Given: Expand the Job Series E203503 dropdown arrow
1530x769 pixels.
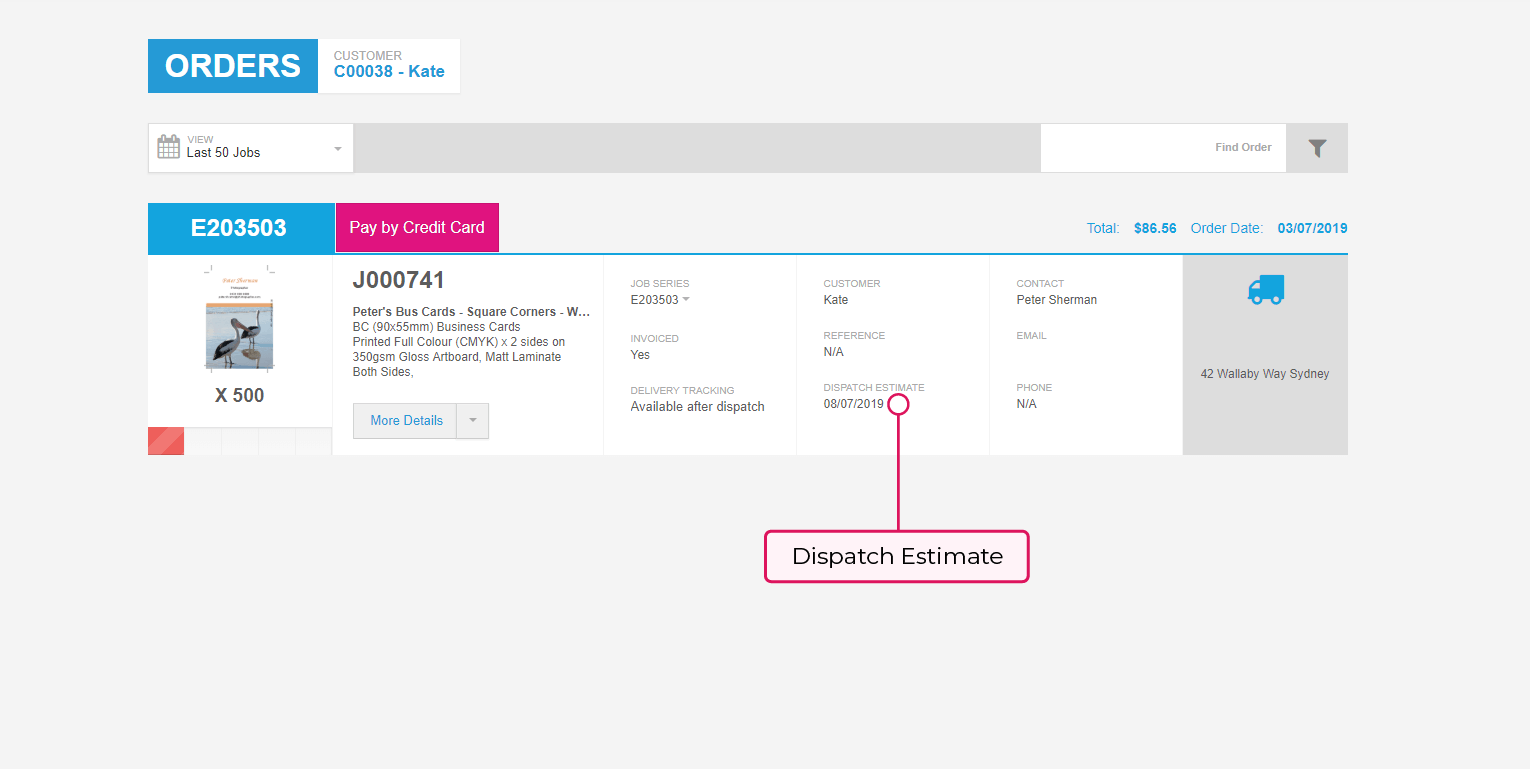Looking at the screenshot, I should pyautogui.click(x=686, y=300).
